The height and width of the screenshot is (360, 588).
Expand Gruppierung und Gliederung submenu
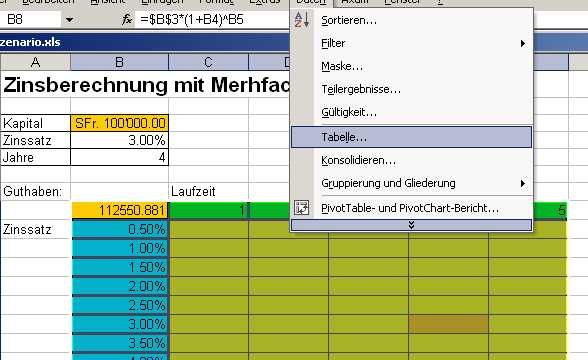pyautogui.click(x=523, y=183)
